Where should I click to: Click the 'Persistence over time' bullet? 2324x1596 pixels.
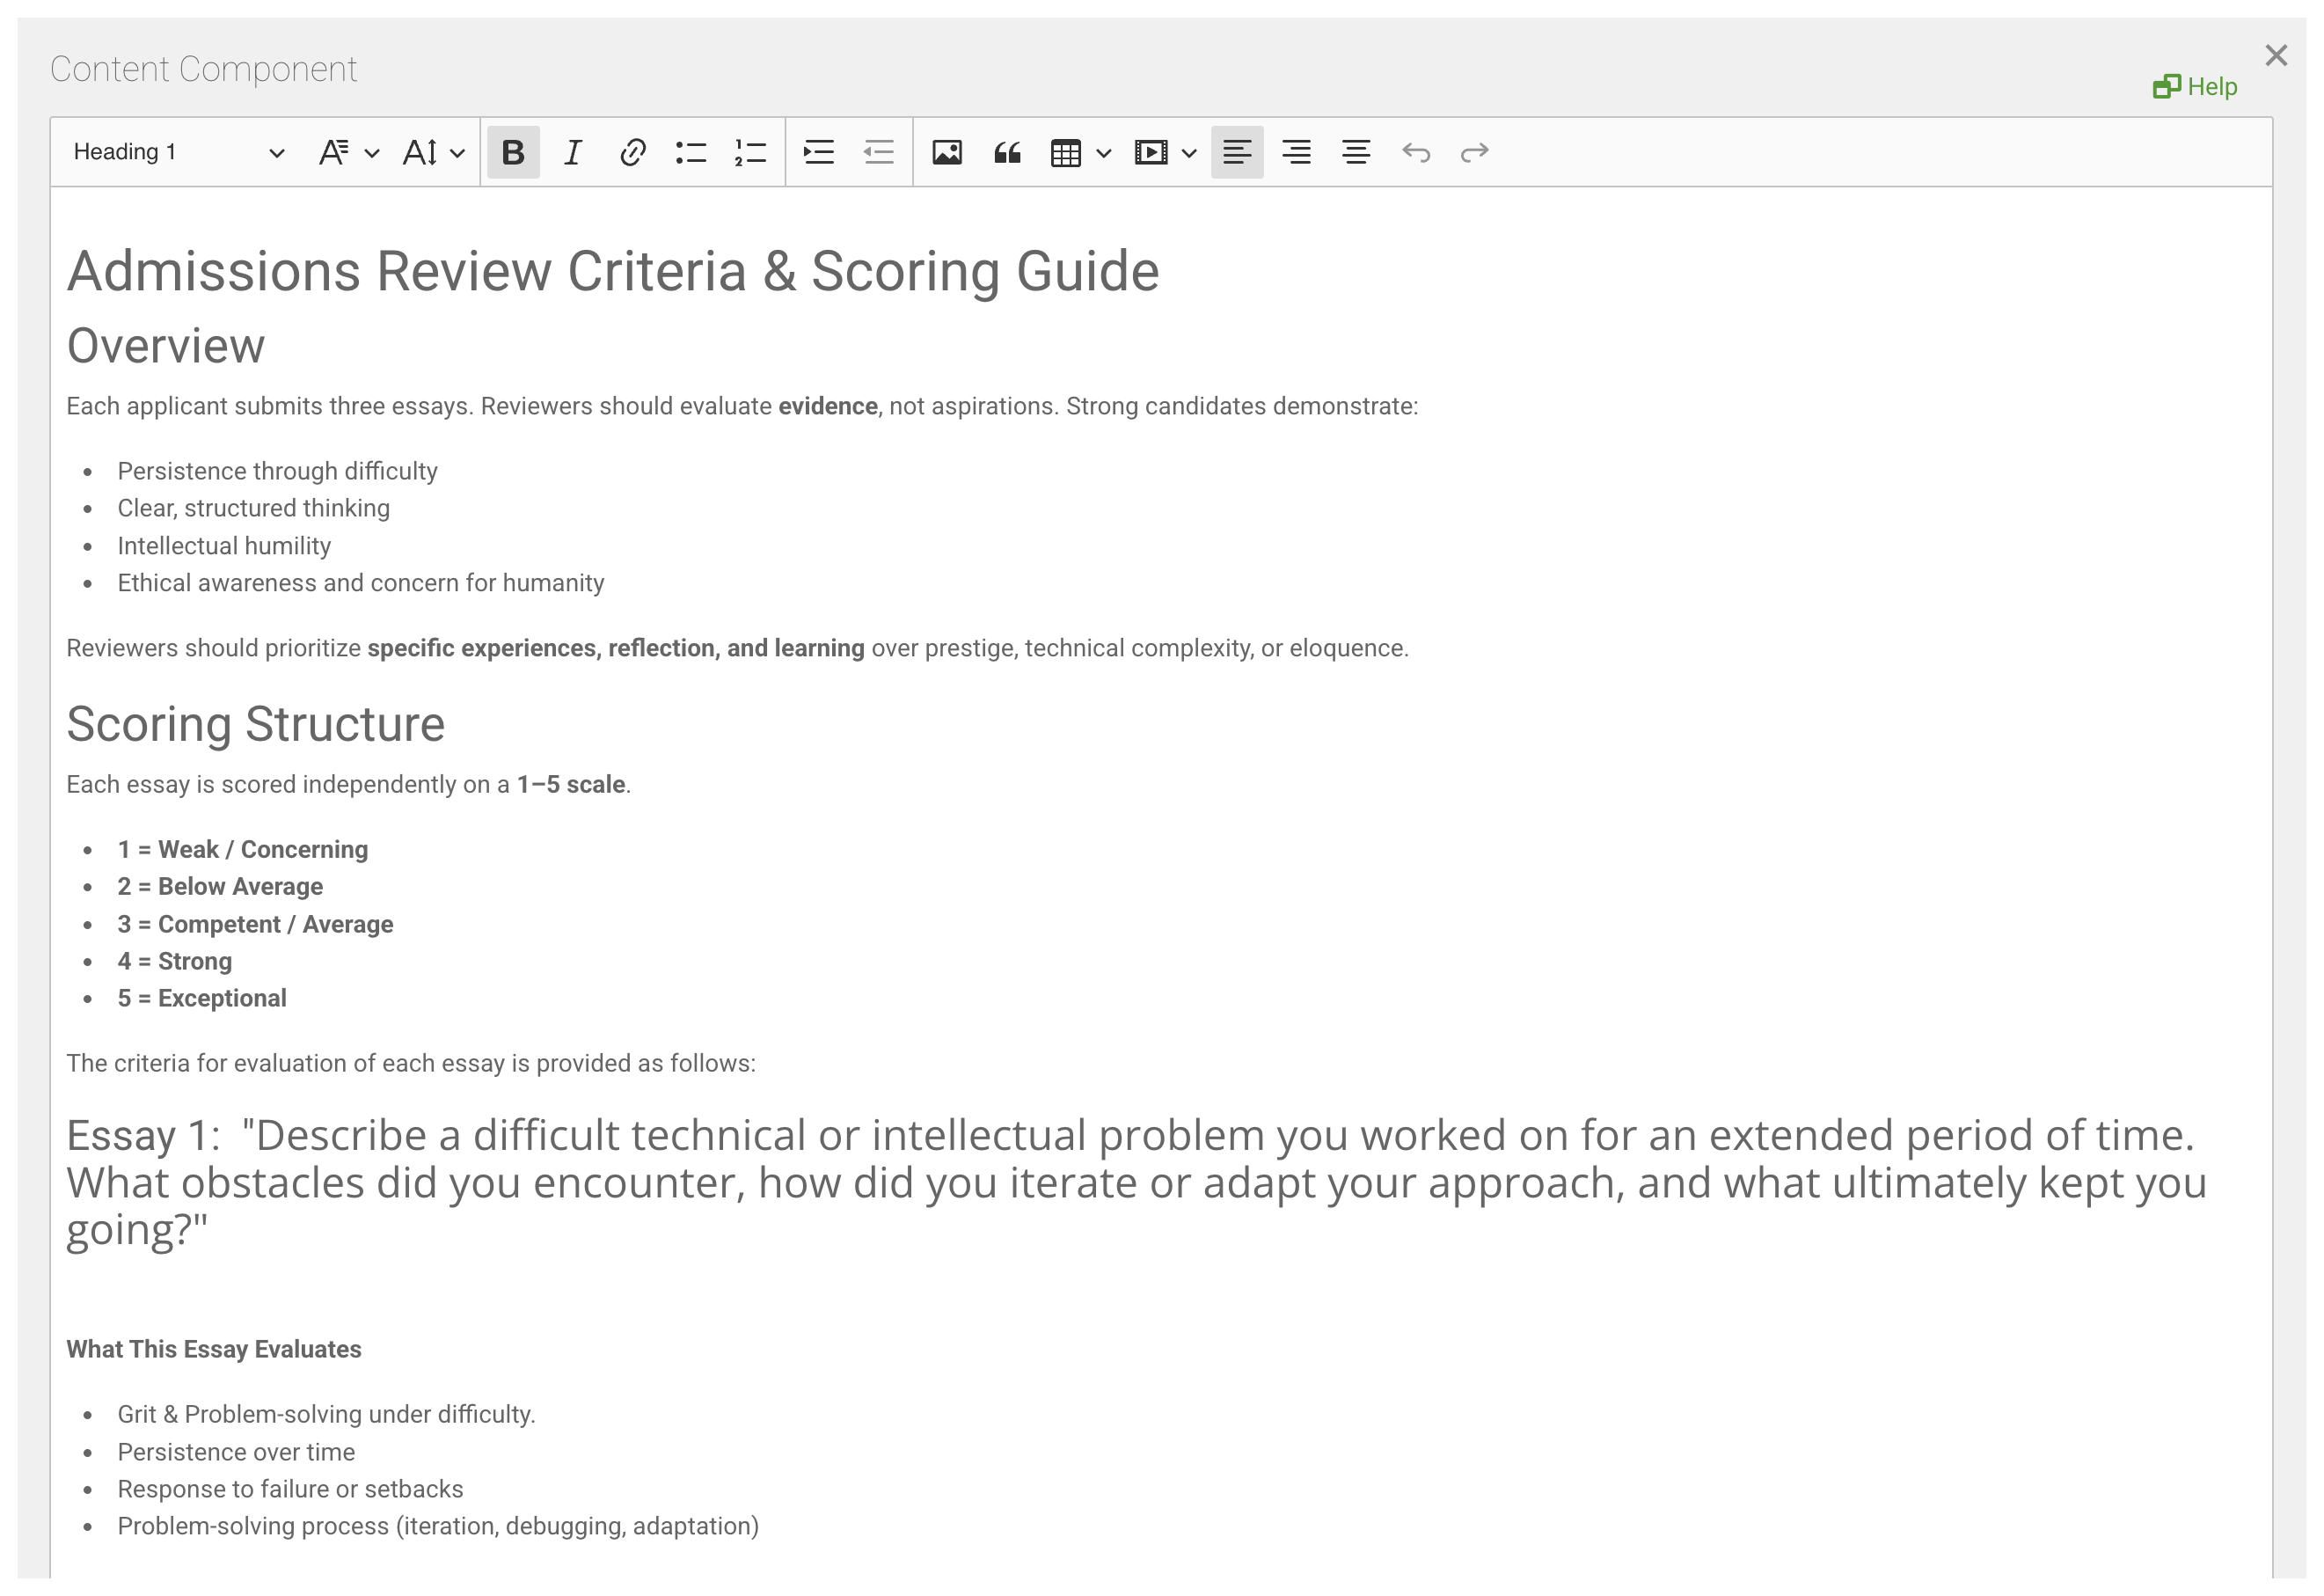click(x=236, y=1452)
